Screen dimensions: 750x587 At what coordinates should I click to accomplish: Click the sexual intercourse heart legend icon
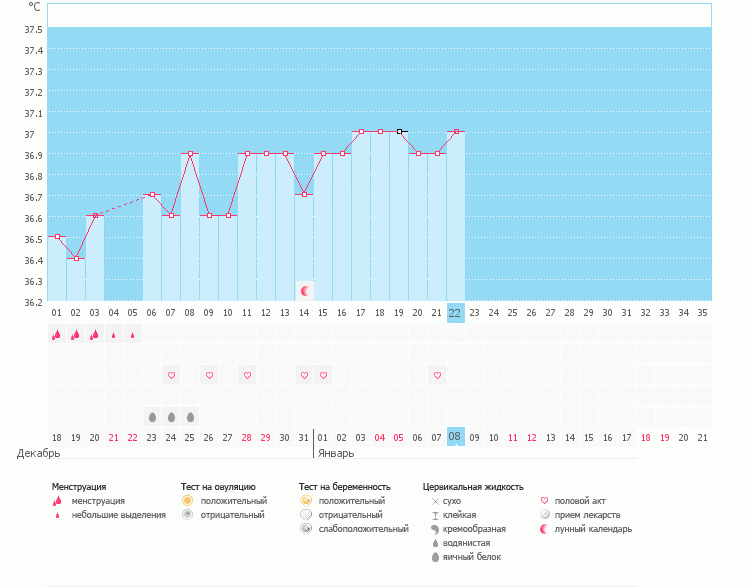point(545,500)
